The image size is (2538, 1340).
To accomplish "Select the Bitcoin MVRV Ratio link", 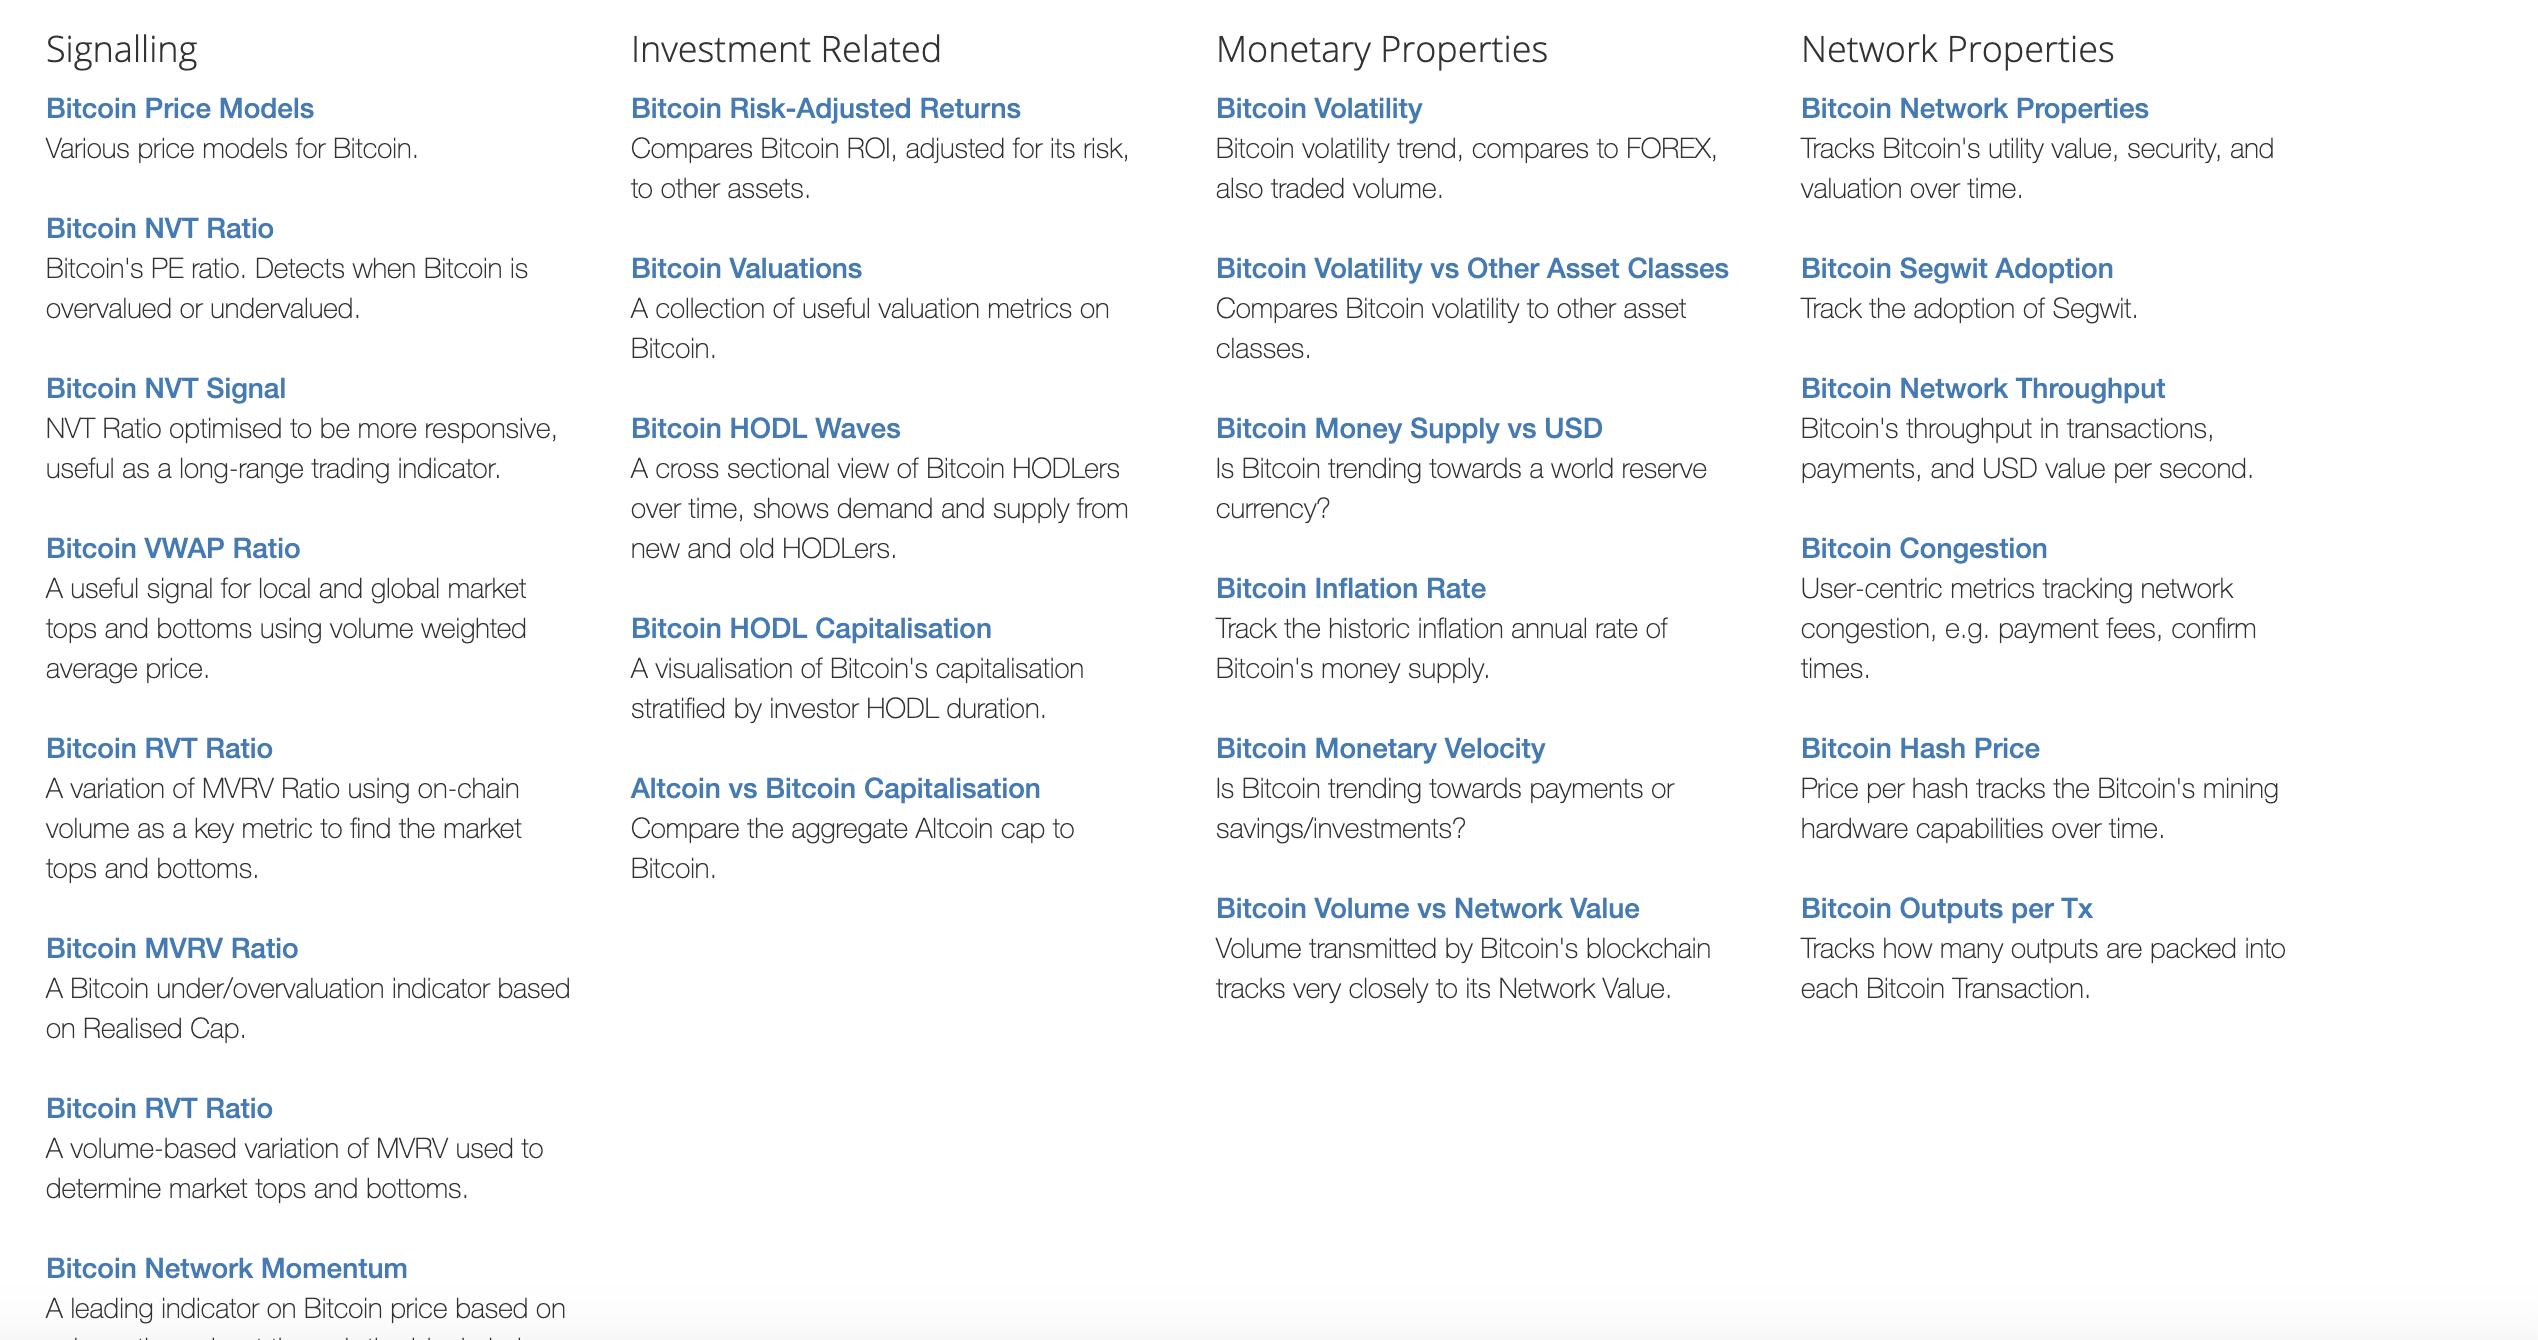I will click(172, 948).
